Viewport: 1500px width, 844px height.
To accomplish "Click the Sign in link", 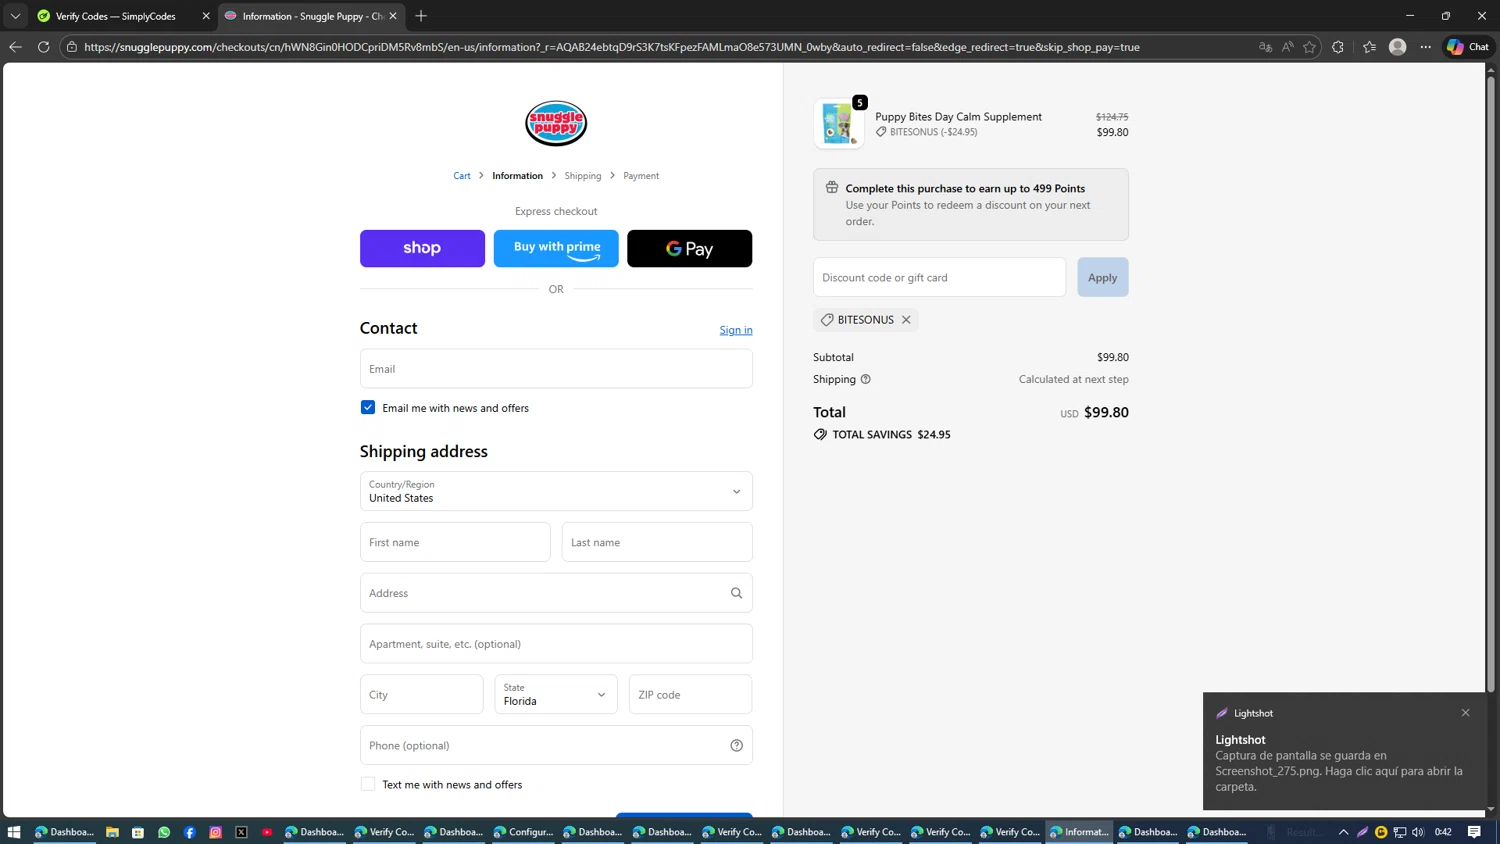I will click(x=736, y=330).
